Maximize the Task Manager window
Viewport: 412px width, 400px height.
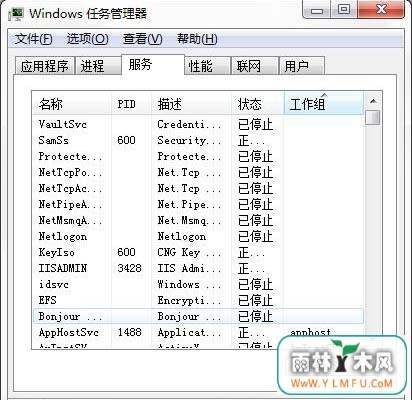[x=343, y=10]
